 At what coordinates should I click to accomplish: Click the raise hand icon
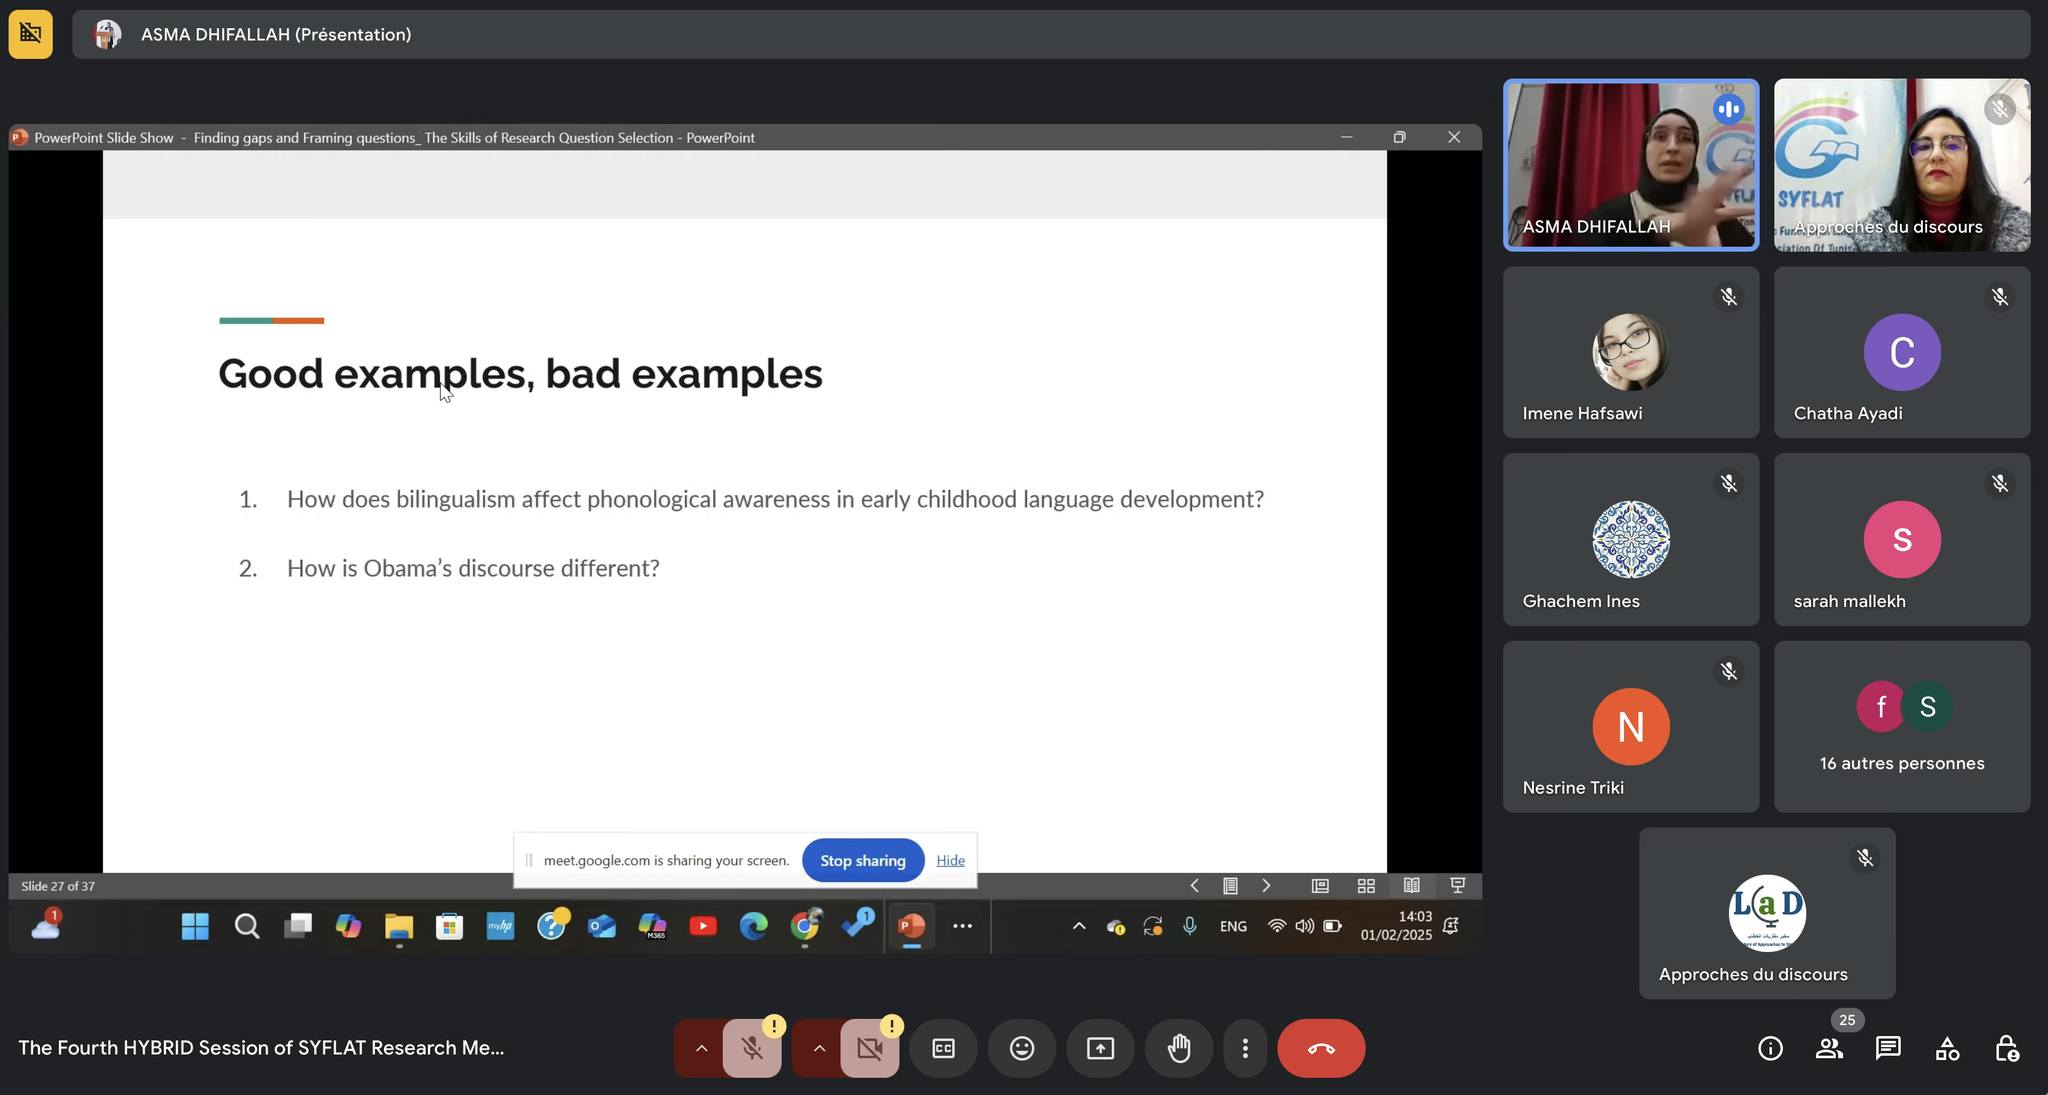click(x=1179, y=1048)
